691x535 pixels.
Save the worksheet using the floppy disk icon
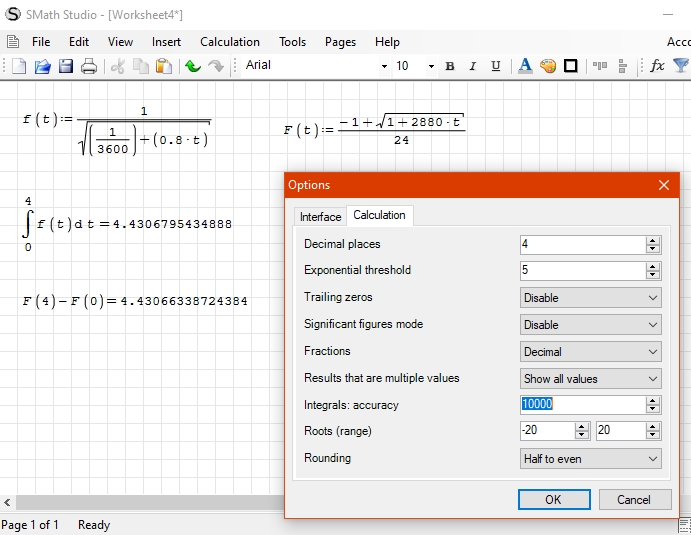[66, 66]
